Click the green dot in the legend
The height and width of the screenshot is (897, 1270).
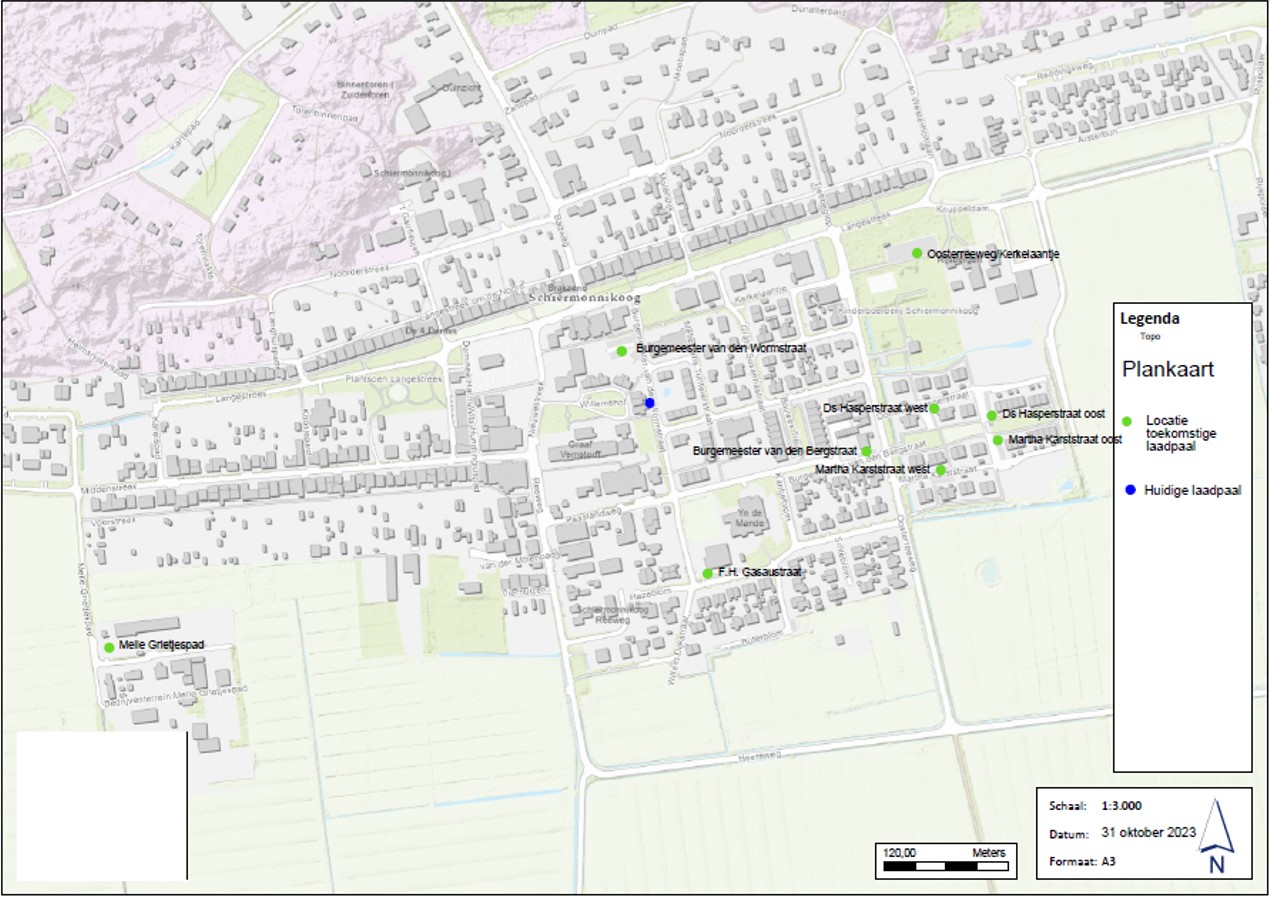[1127, 421]
